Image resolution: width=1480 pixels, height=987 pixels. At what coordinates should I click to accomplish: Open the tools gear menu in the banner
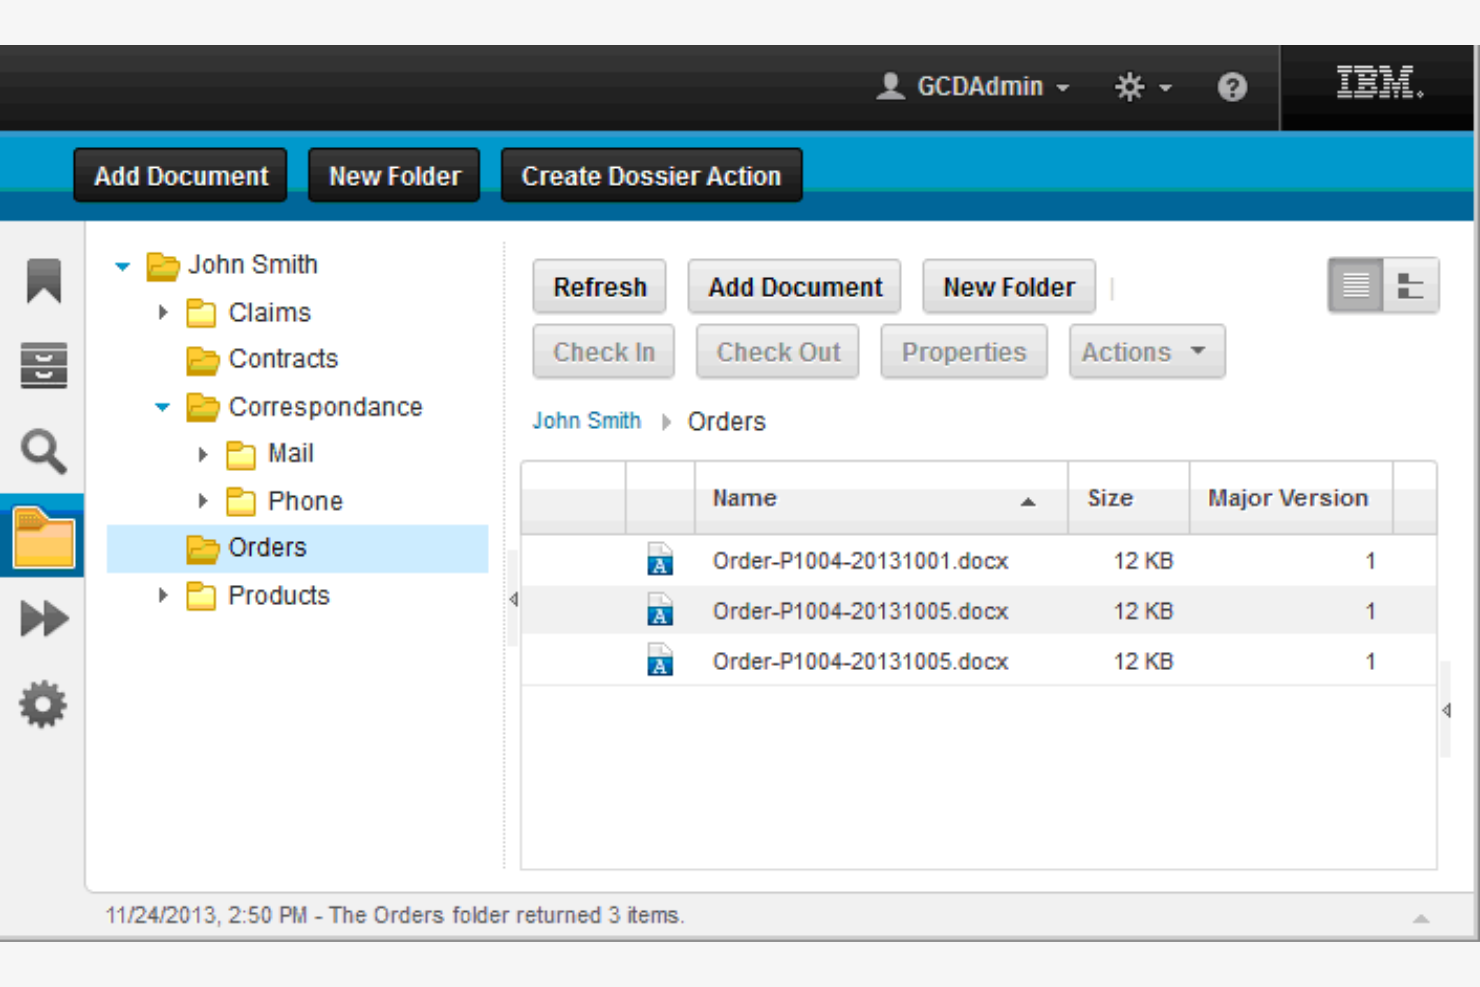point(1140,87)
